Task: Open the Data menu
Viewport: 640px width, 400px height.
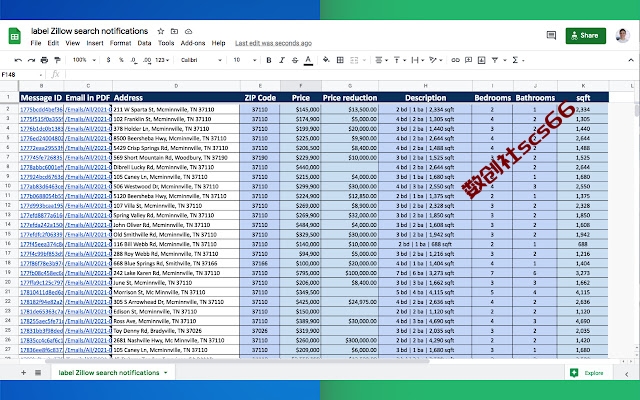Action: point(144,43)
